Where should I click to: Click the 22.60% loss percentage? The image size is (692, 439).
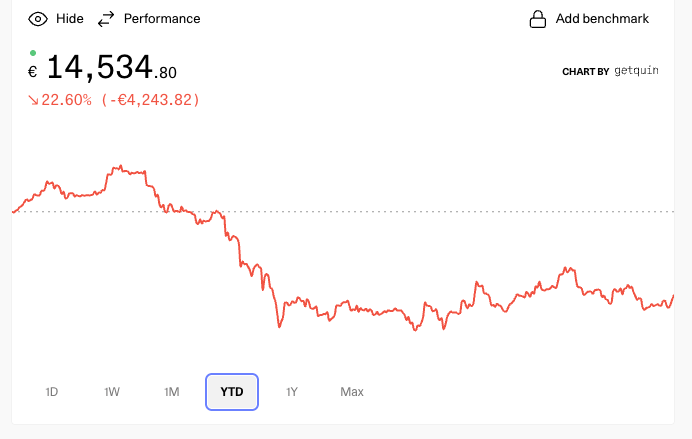click(67, 100)
